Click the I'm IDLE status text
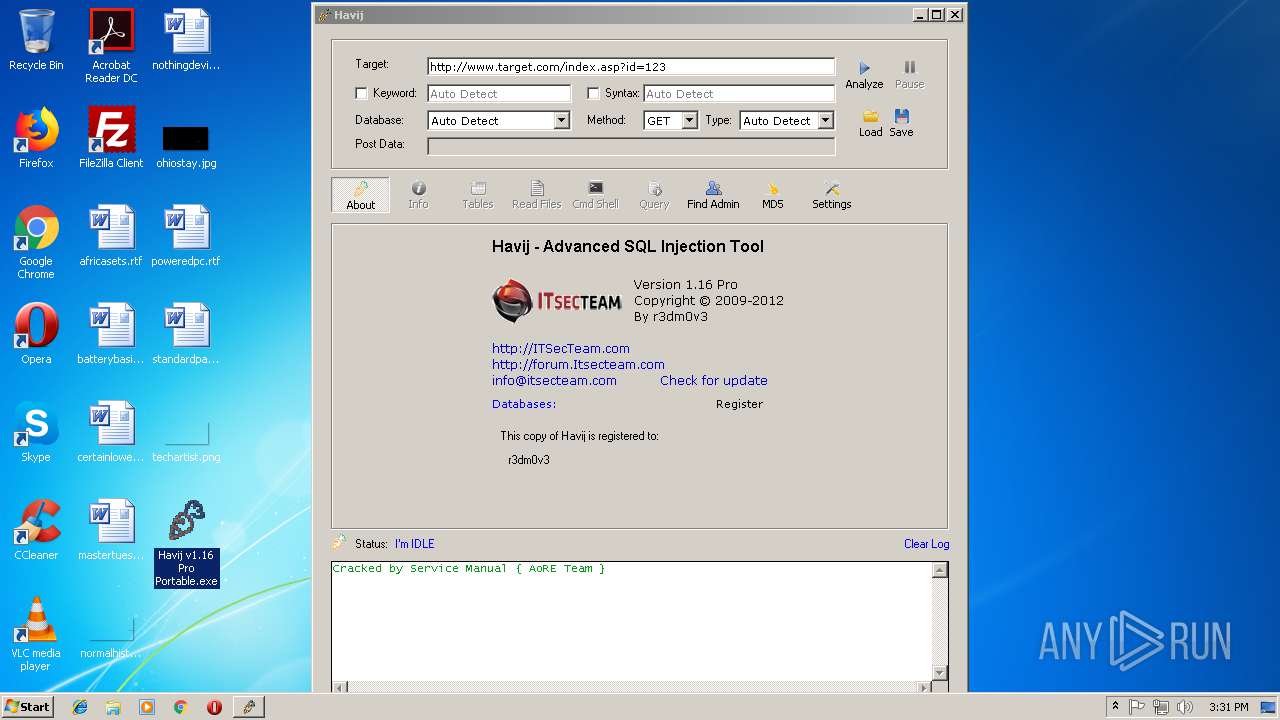This screenshot has height=720, width=1280. click(x=414, y=544)
